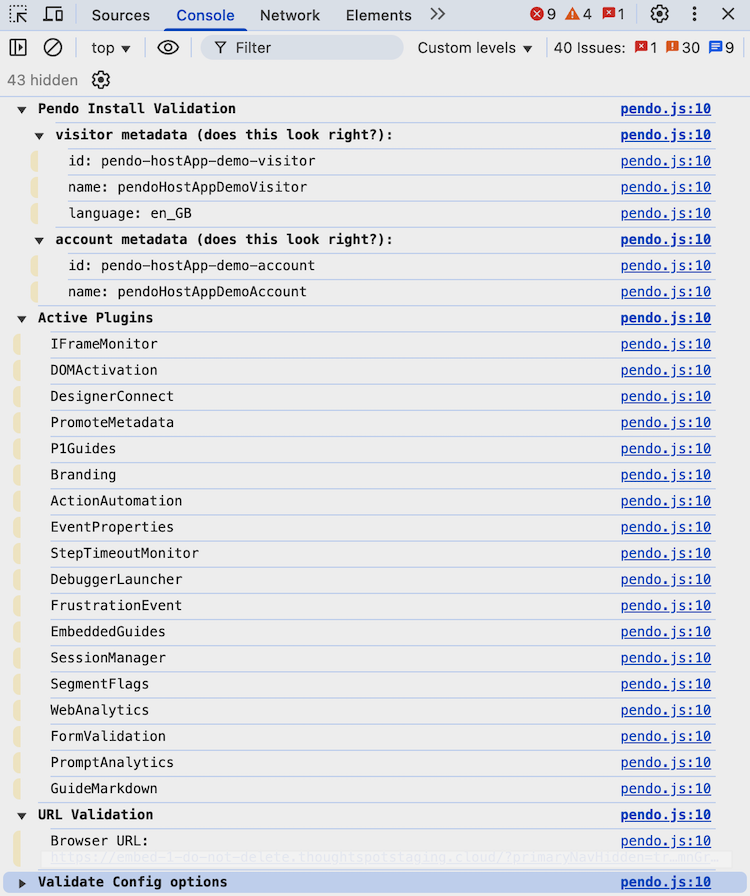This screenshot has width=750, height=896.
Task: Select the 'language: en_GB' log line
Action: (x=130, y=214)
